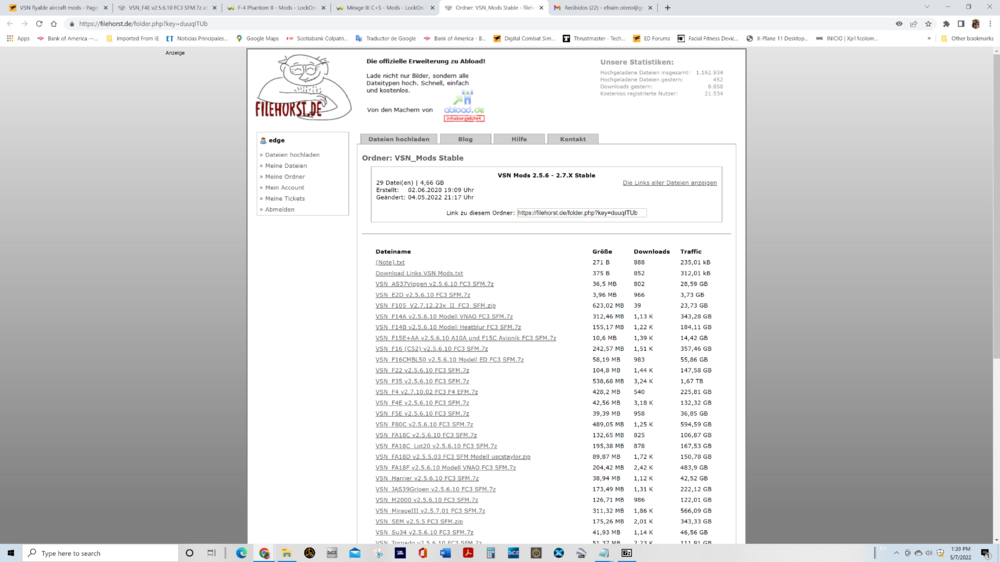Open Cortana circle icon in taskbar
The image size is (1000, 562).
click(189, 553)
